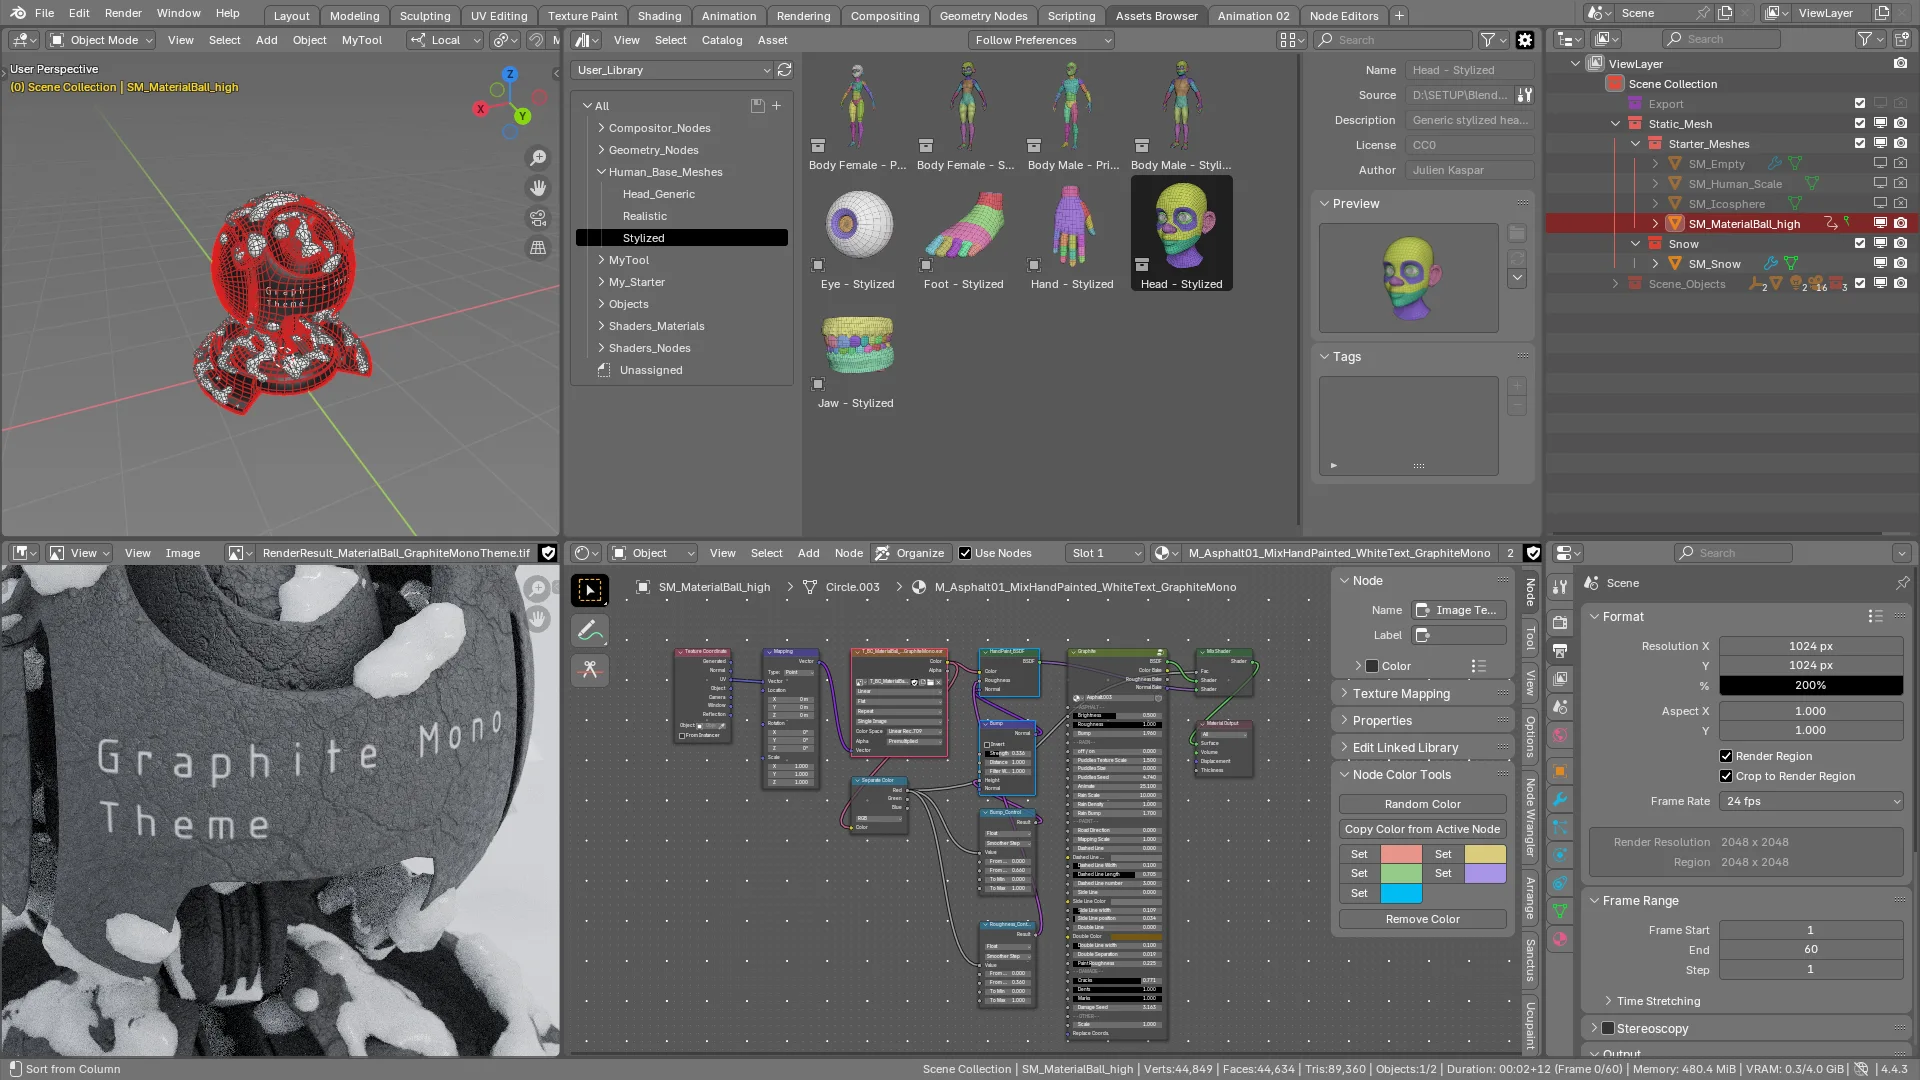Open the Slot 1 material slot dropdown
The height and width of the screenshot is (1080, 1920).
pyautogui.click(x=1106, y=553)
